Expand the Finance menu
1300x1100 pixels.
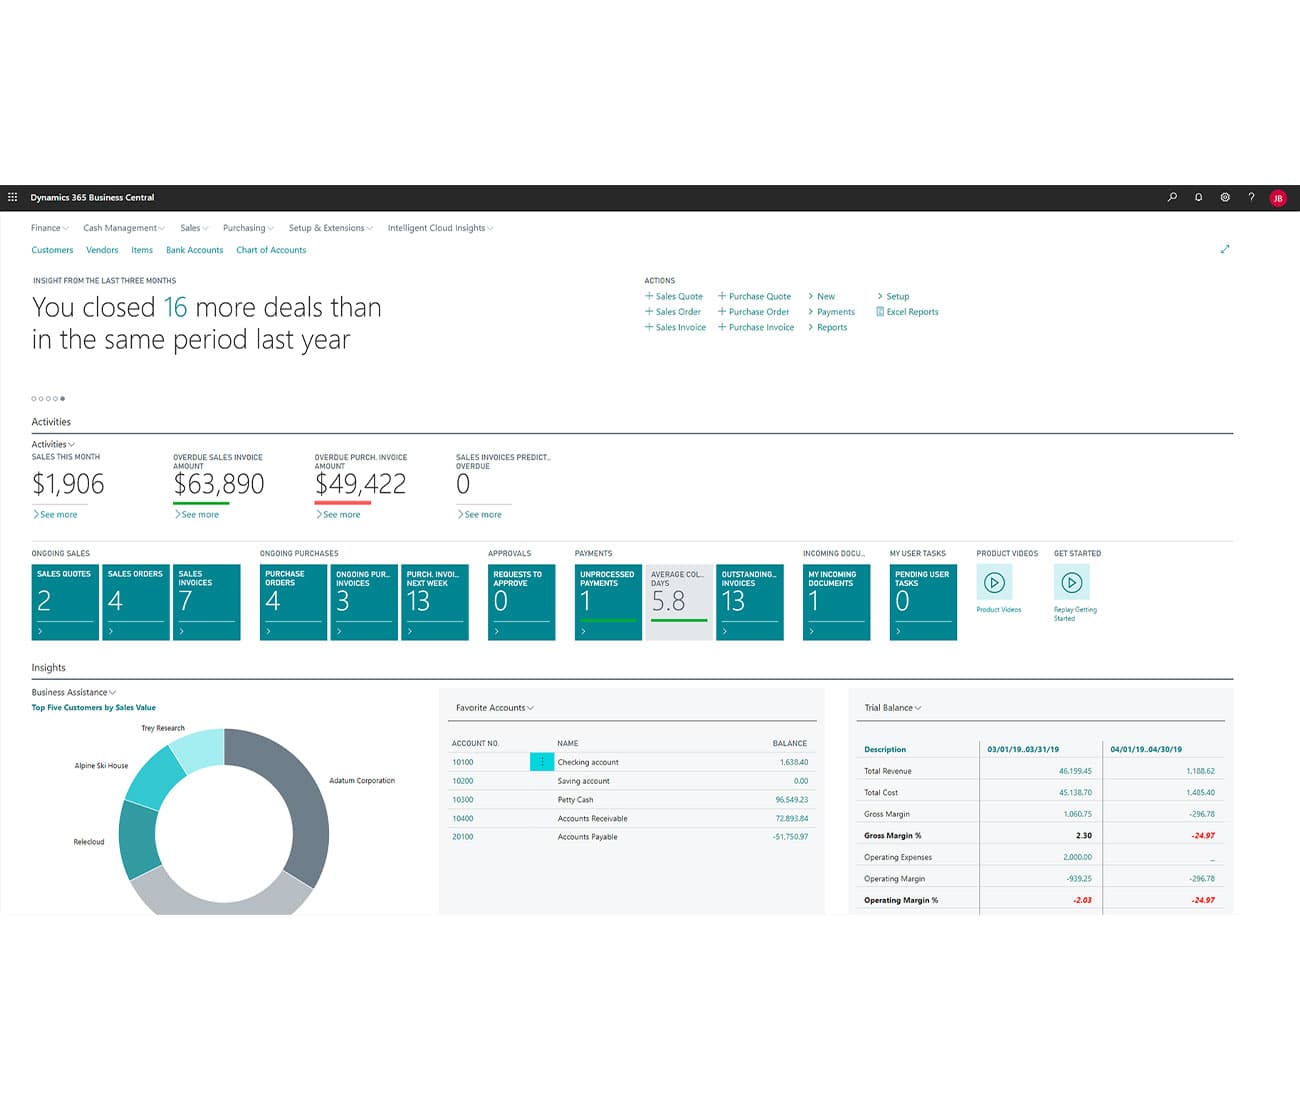[50, 228]
